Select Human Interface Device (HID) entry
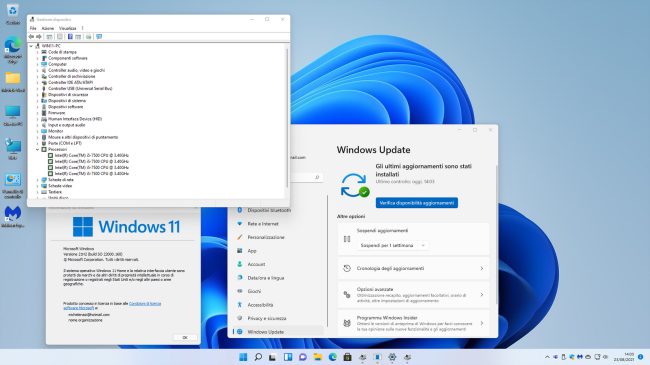The height and width of the screenshot is (365, 650). point(75,119)
